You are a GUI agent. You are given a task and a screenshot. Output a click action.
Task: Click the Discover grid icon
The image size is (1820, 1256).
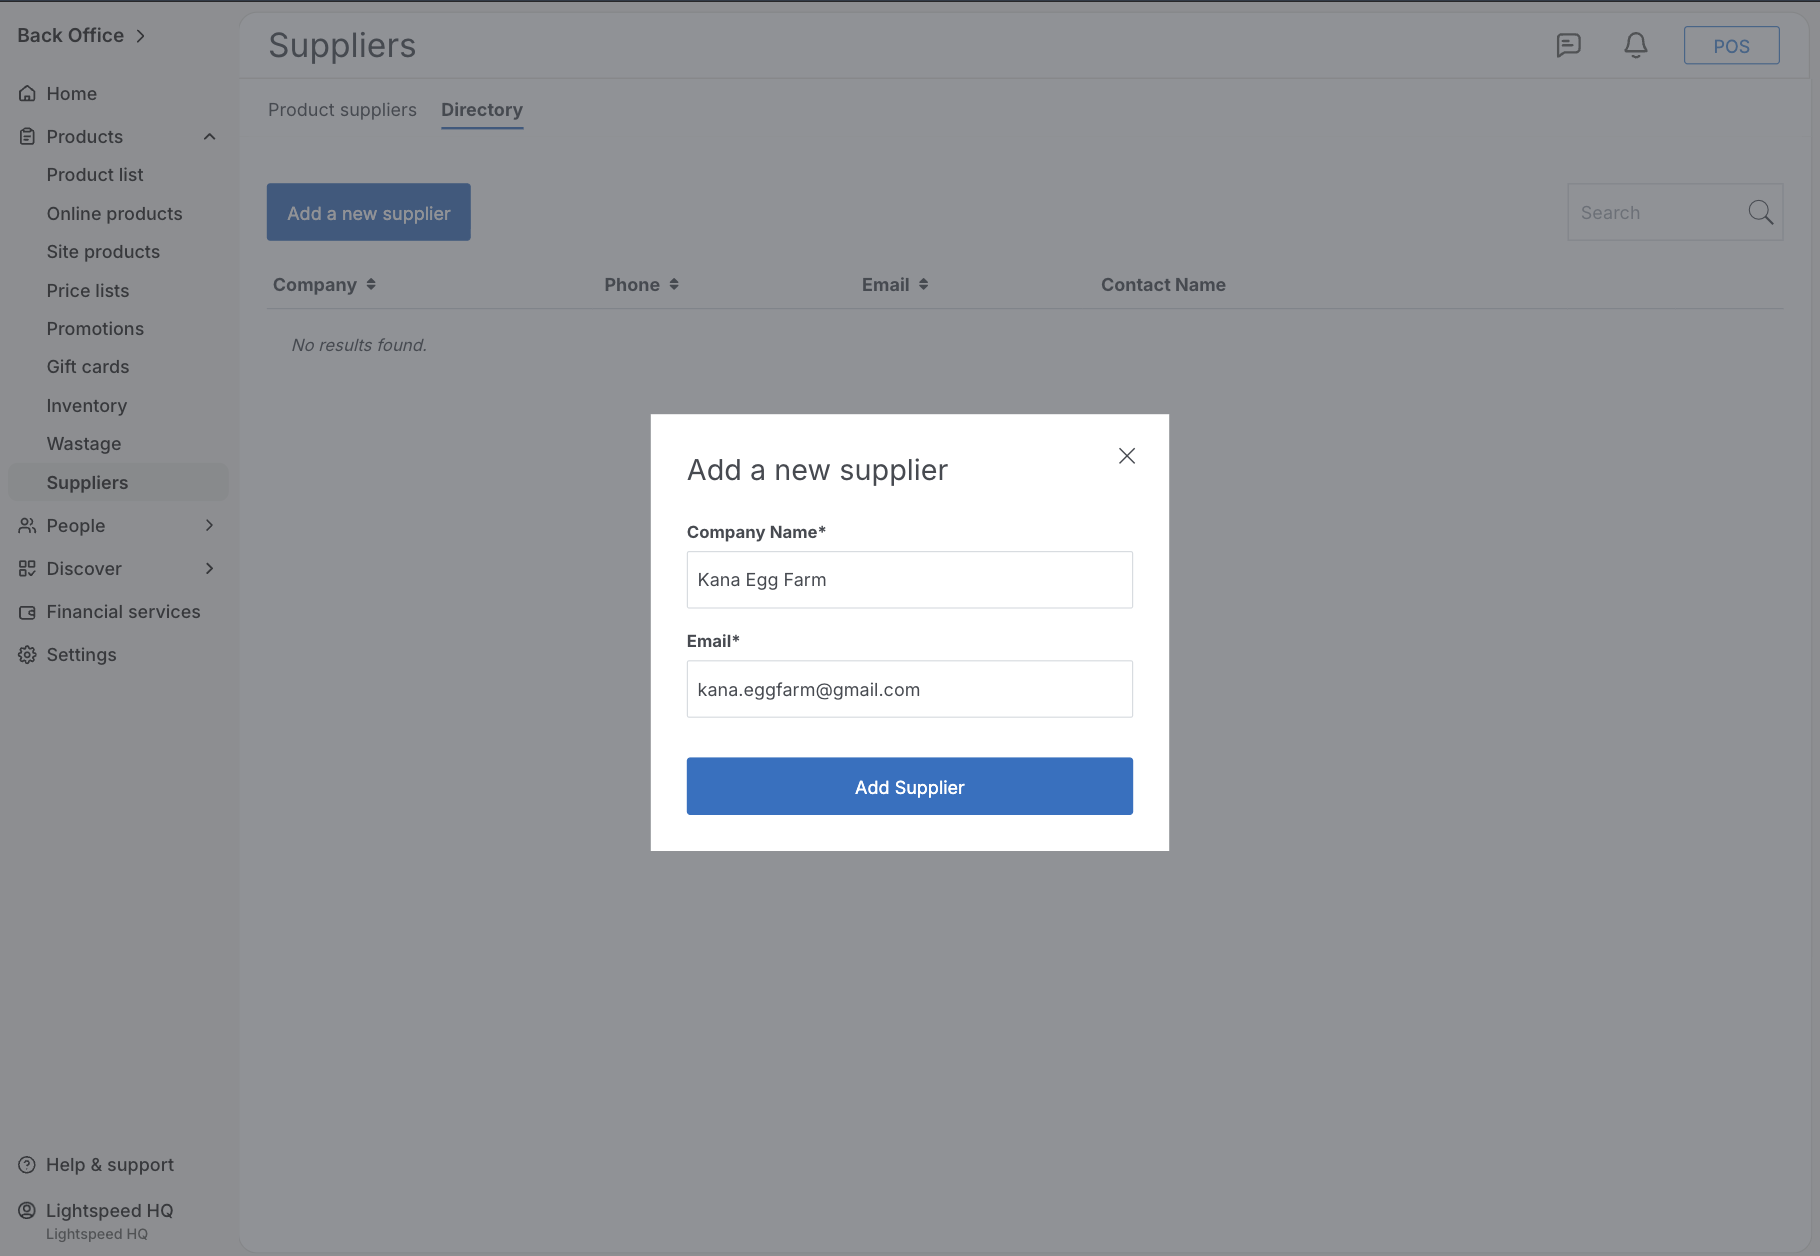[27, 569]
